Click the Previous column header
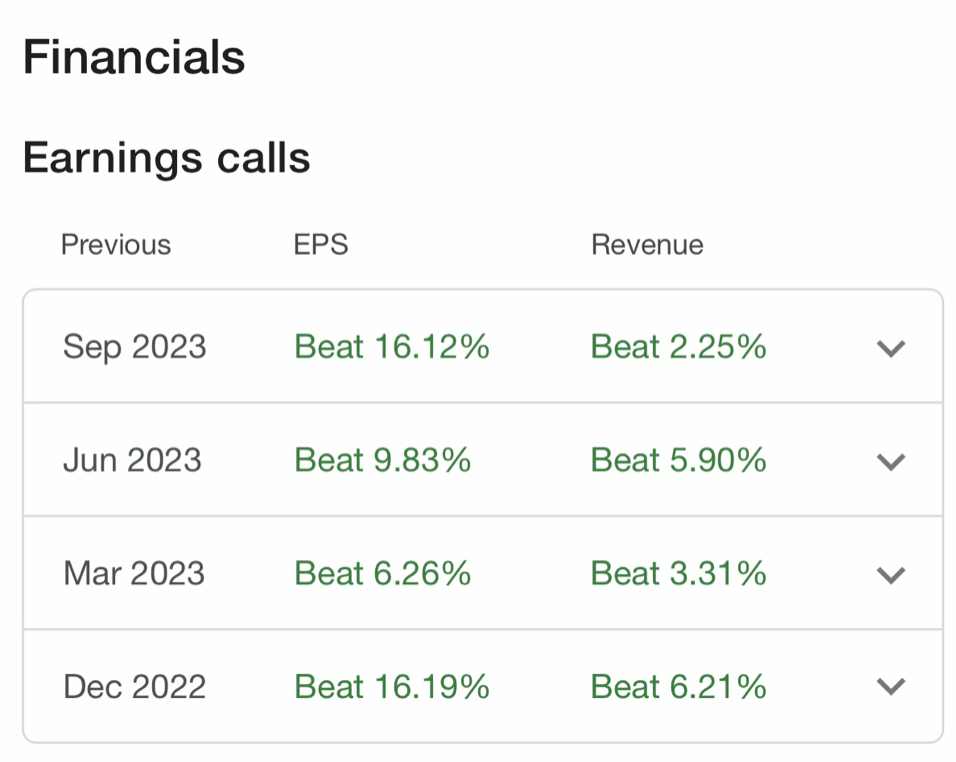Viewport: 956px width, 762px height. click(x=116, y=245)
